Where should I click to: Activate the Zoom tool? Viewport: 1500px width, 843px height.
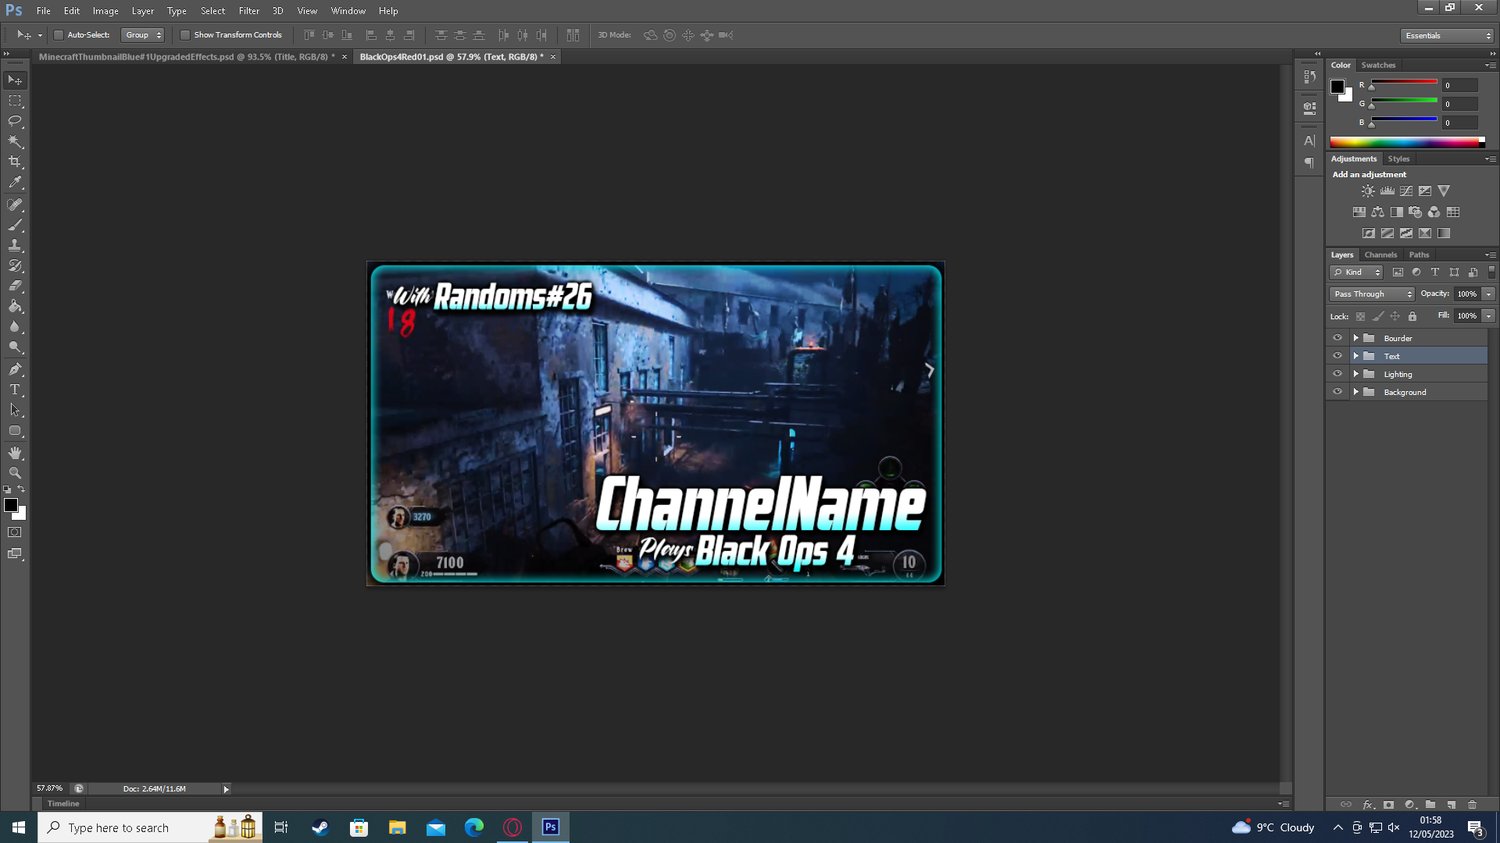(x=15, y=473)
